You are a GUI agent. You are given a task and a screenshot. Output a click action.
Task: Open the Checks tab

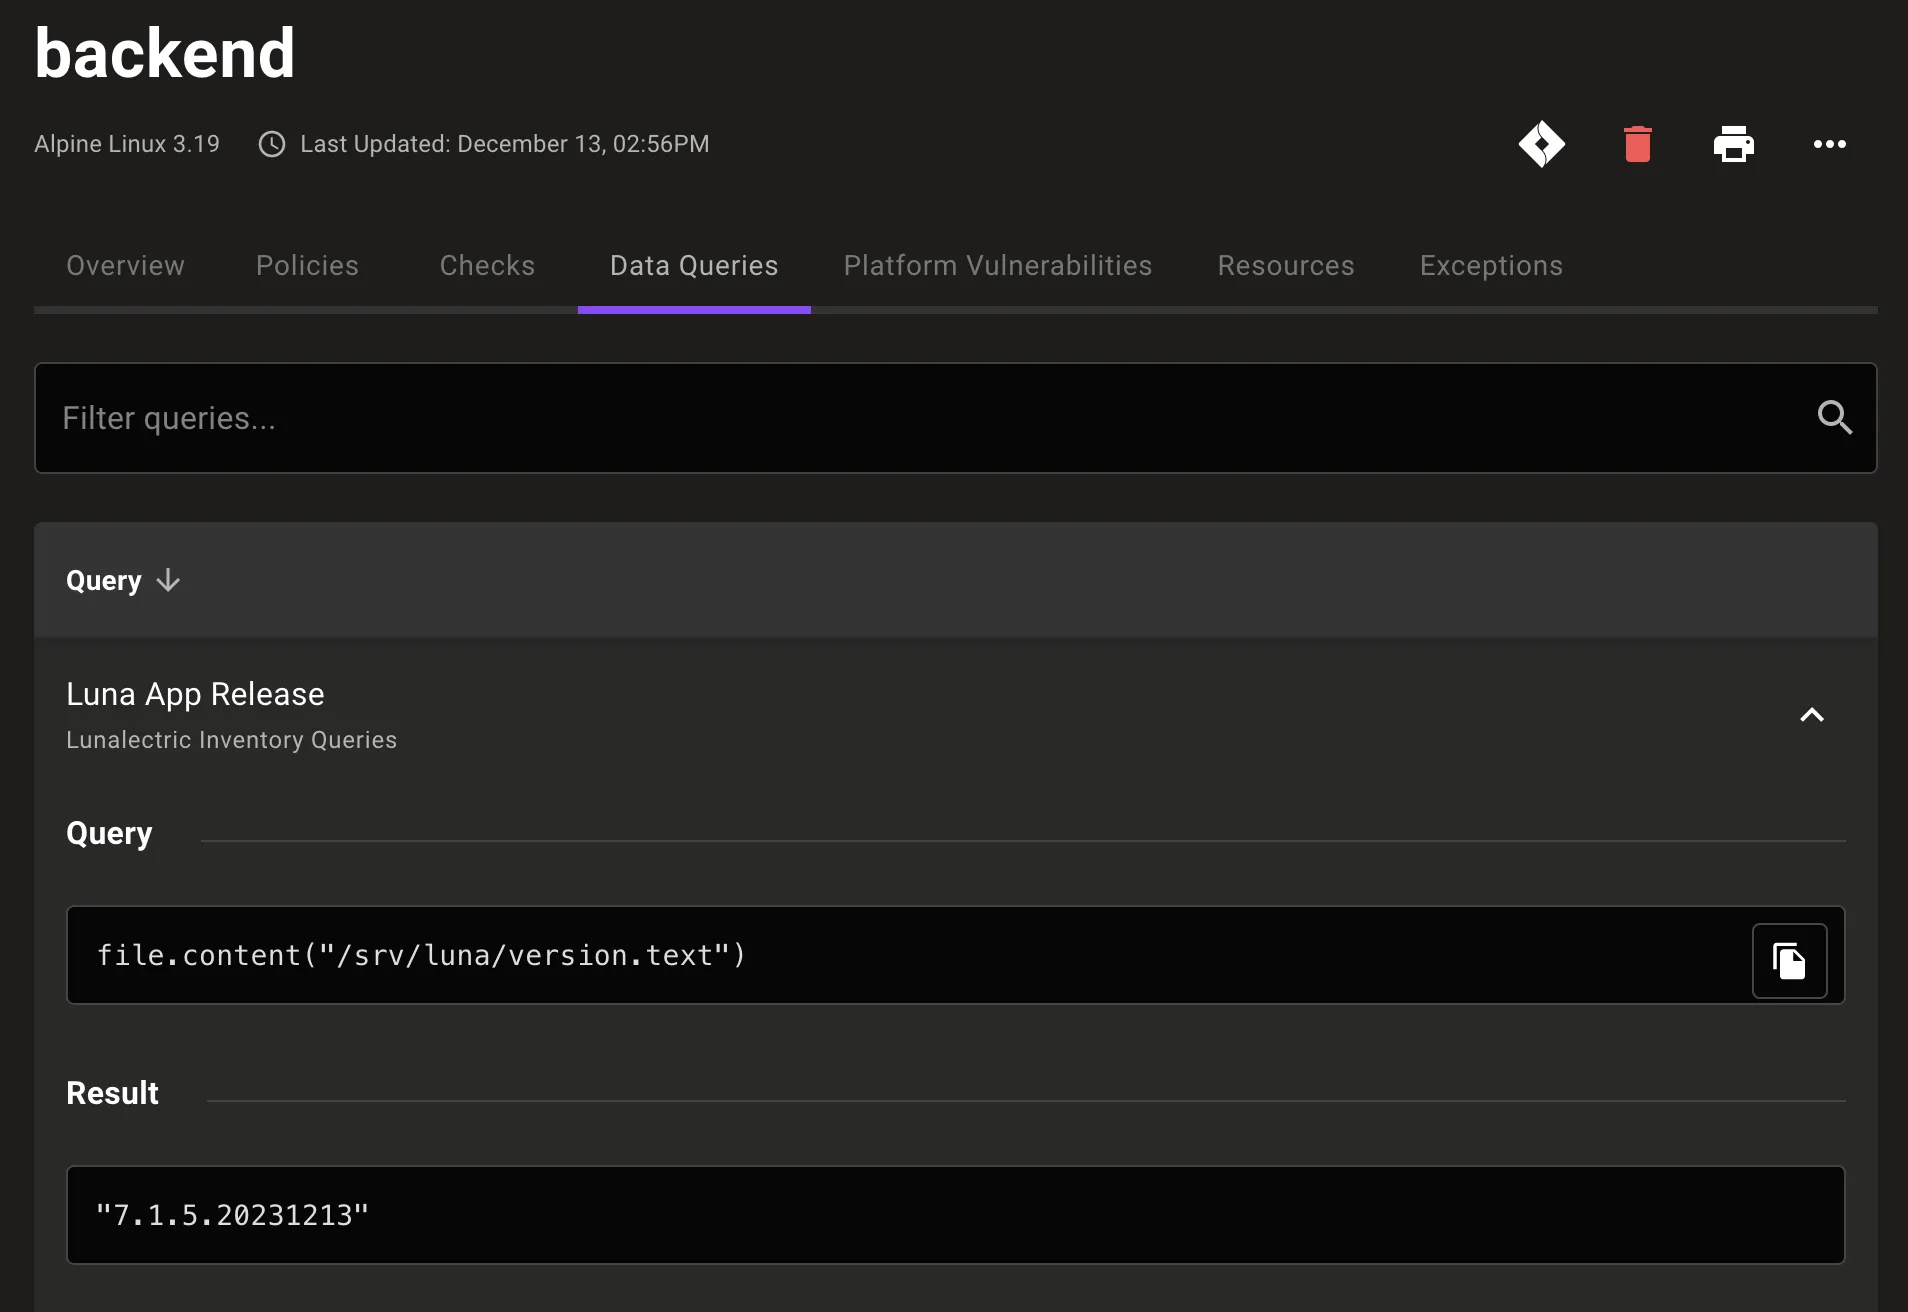[x=487, y=265]
